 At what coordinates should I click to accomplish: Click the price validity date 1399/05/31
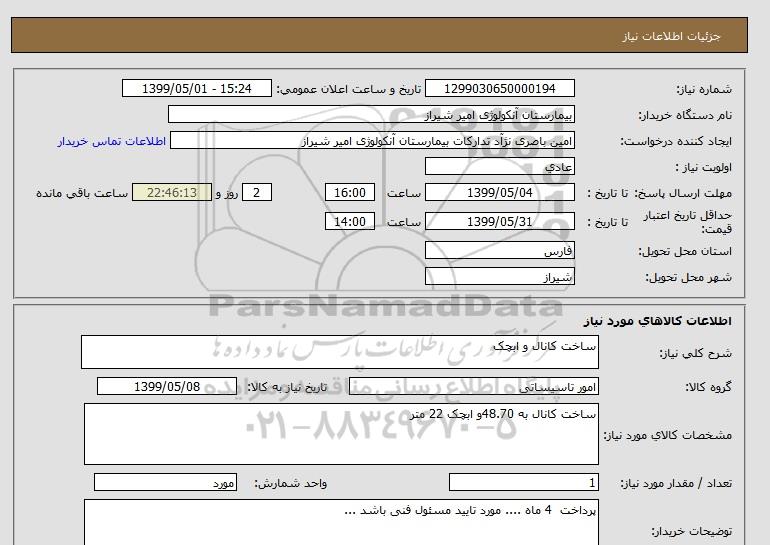point(499,221)
